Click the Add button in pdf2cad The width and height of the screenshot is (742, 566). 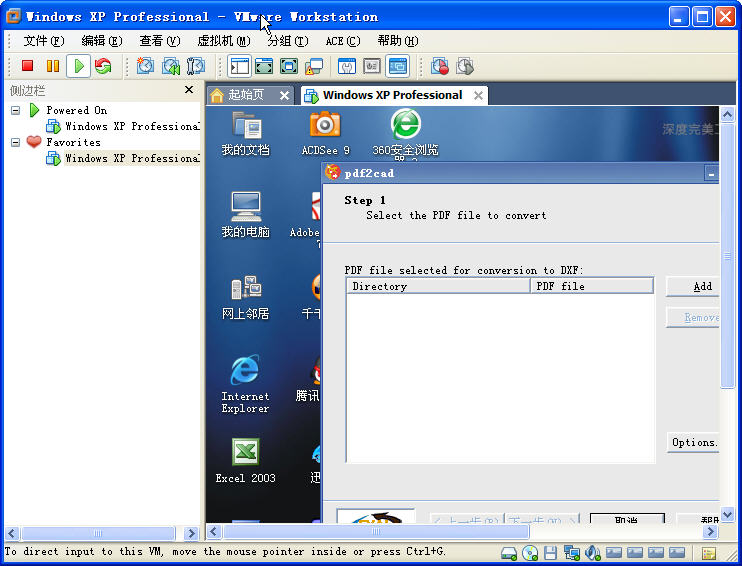click(702, 286)
